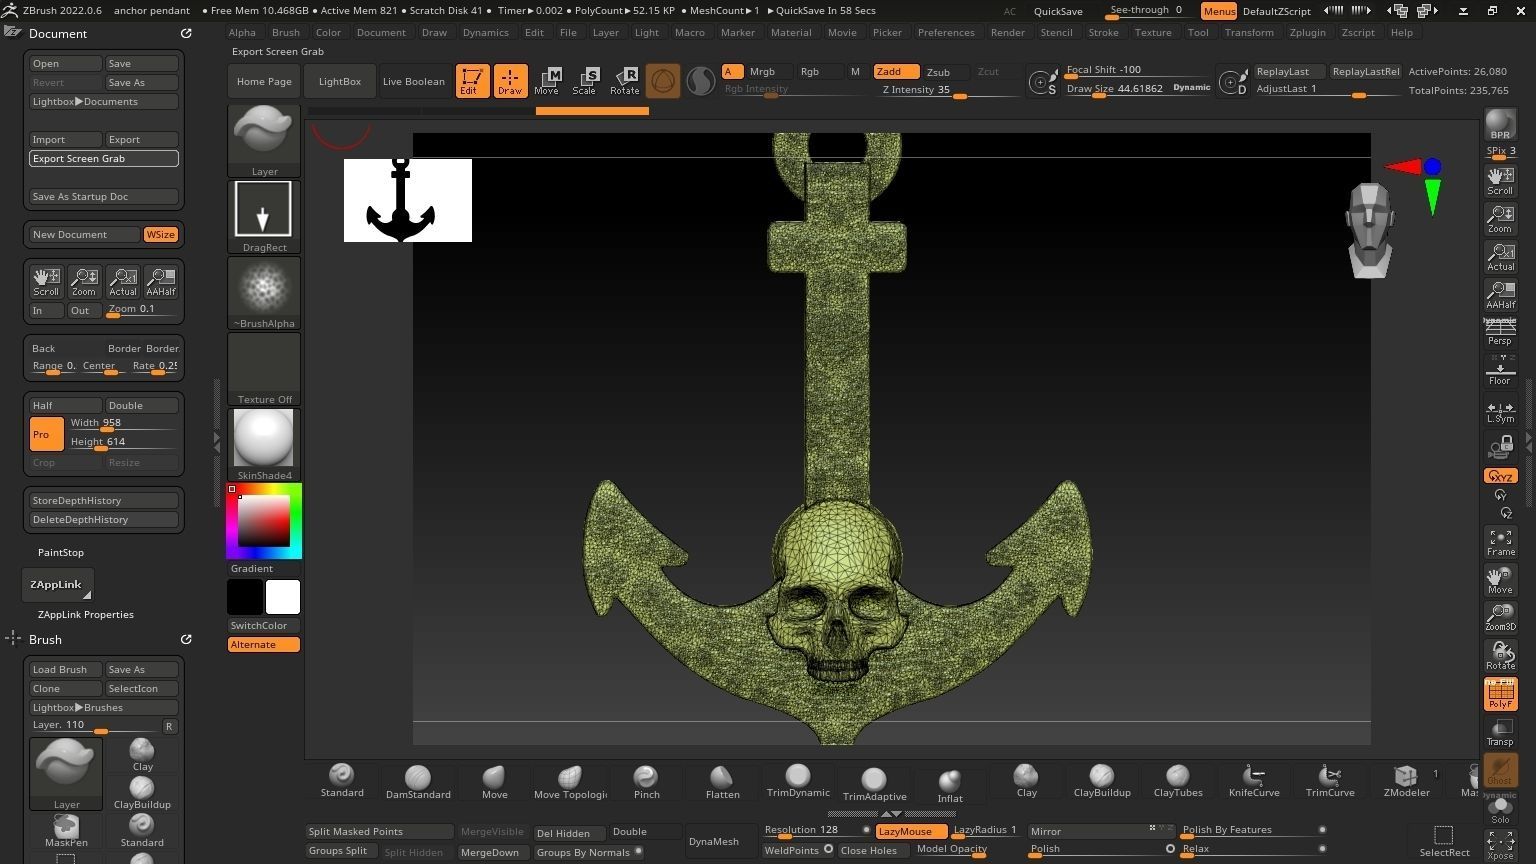
Task: Toggle the Persp perspective button
Action: coord(1500,332)
